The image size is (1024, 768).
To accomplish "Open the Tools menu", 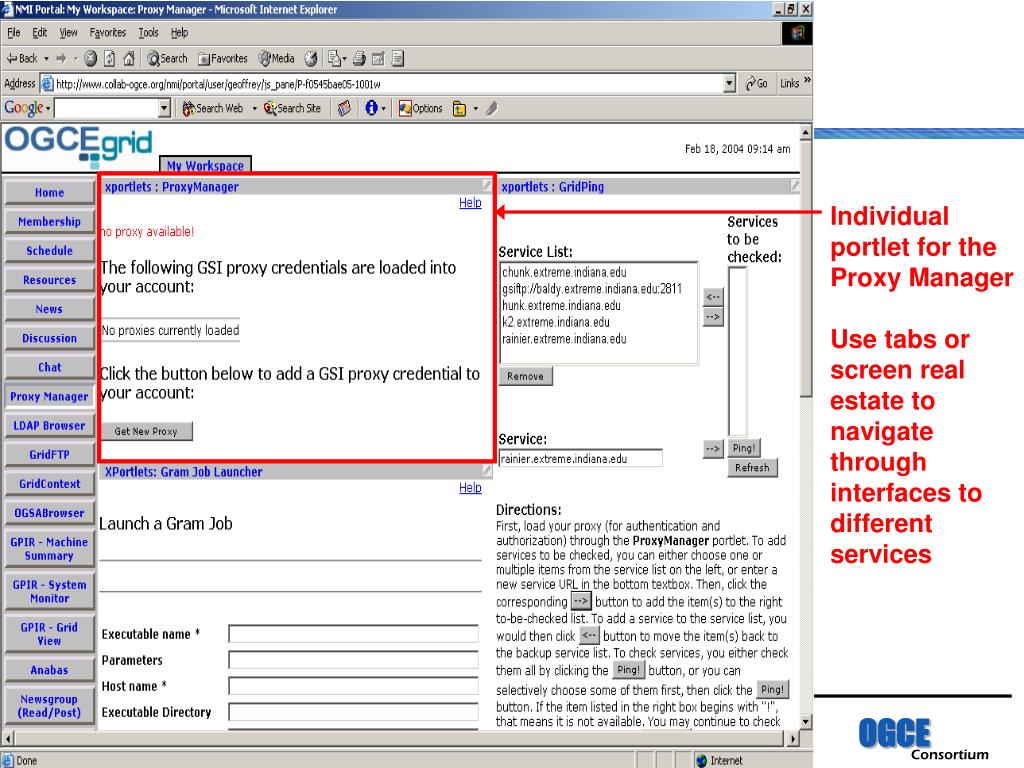I will click(x=148, y=33).
